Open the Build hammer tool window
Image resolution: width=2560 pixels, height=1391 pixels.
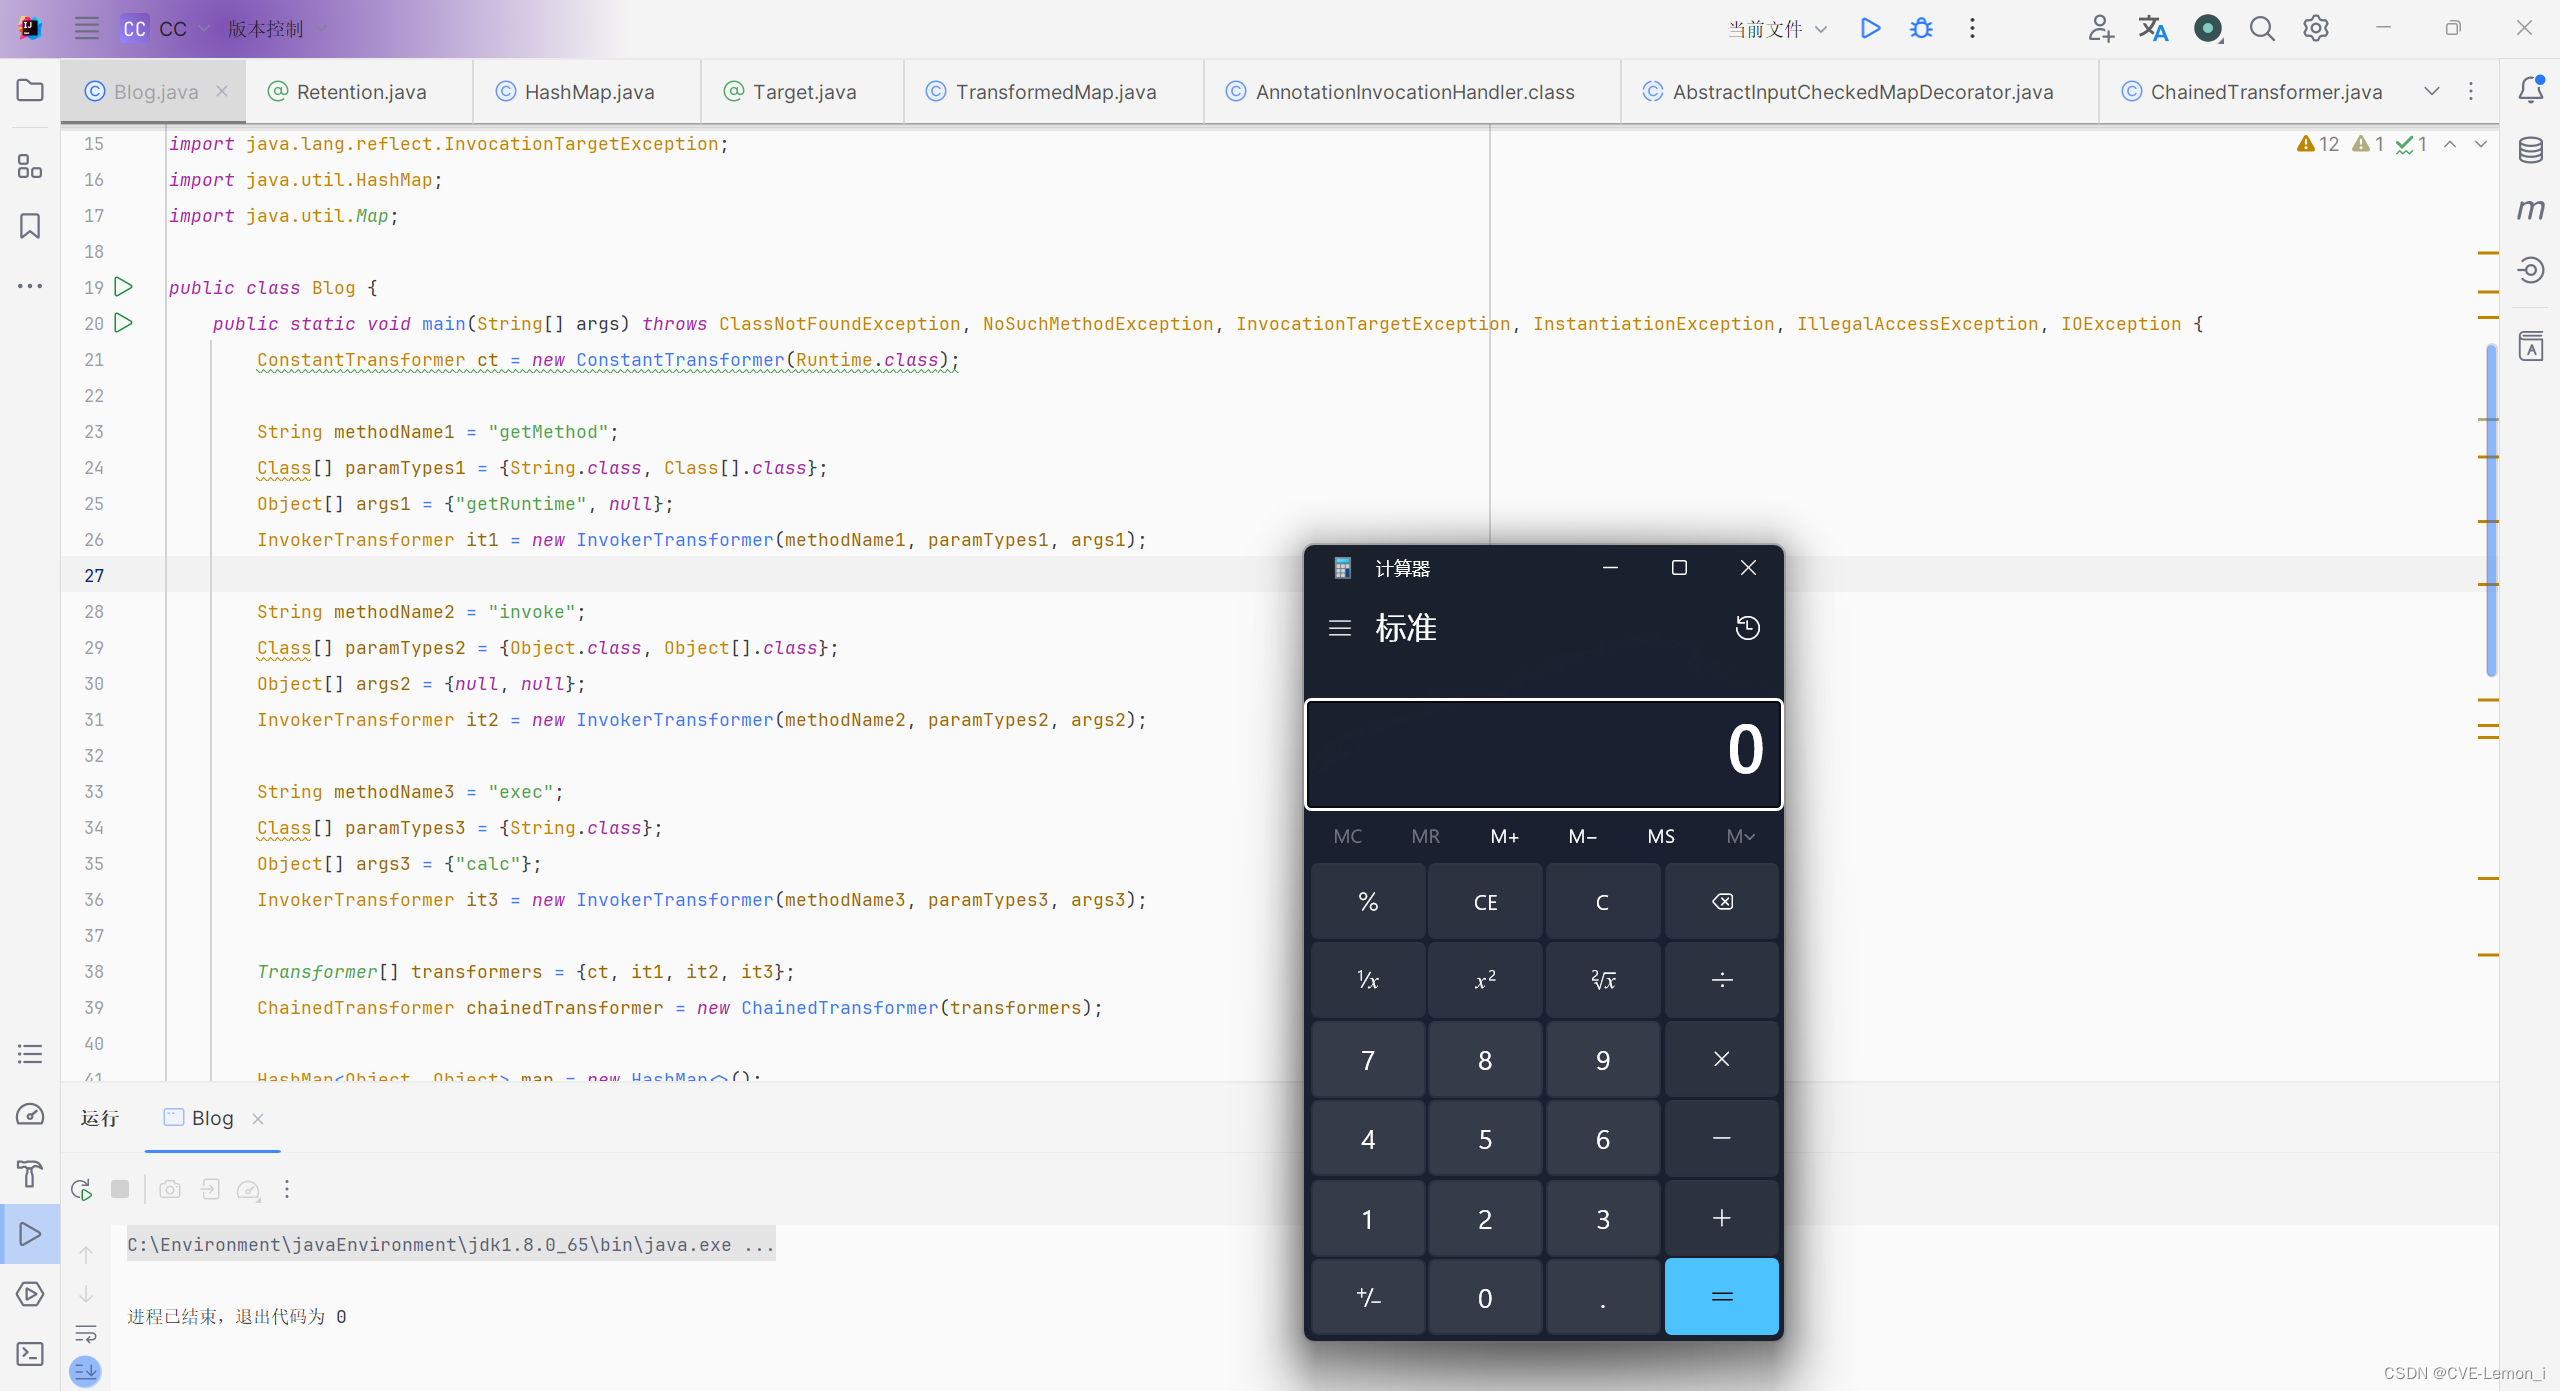(x=30, y=1174)
